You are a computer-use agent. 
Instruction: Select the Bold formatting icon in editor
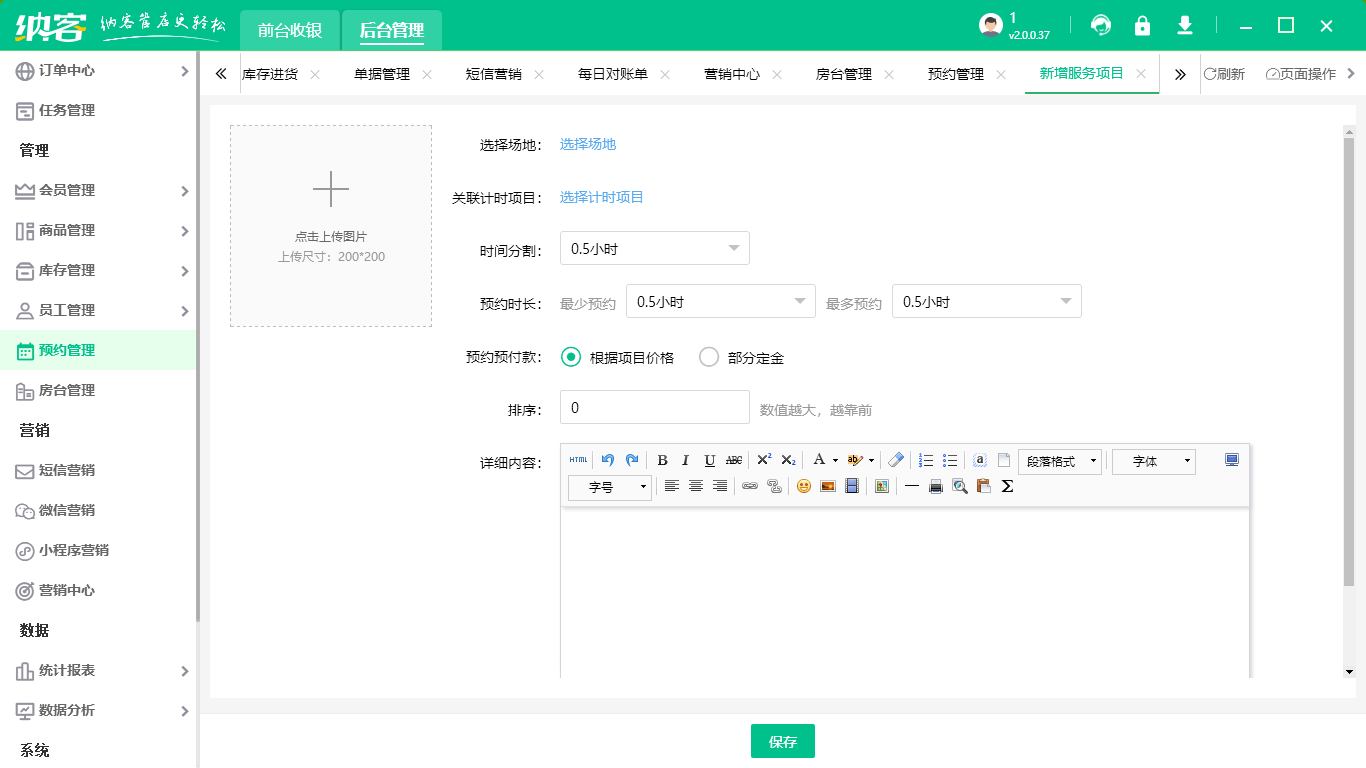pos(663,460)
